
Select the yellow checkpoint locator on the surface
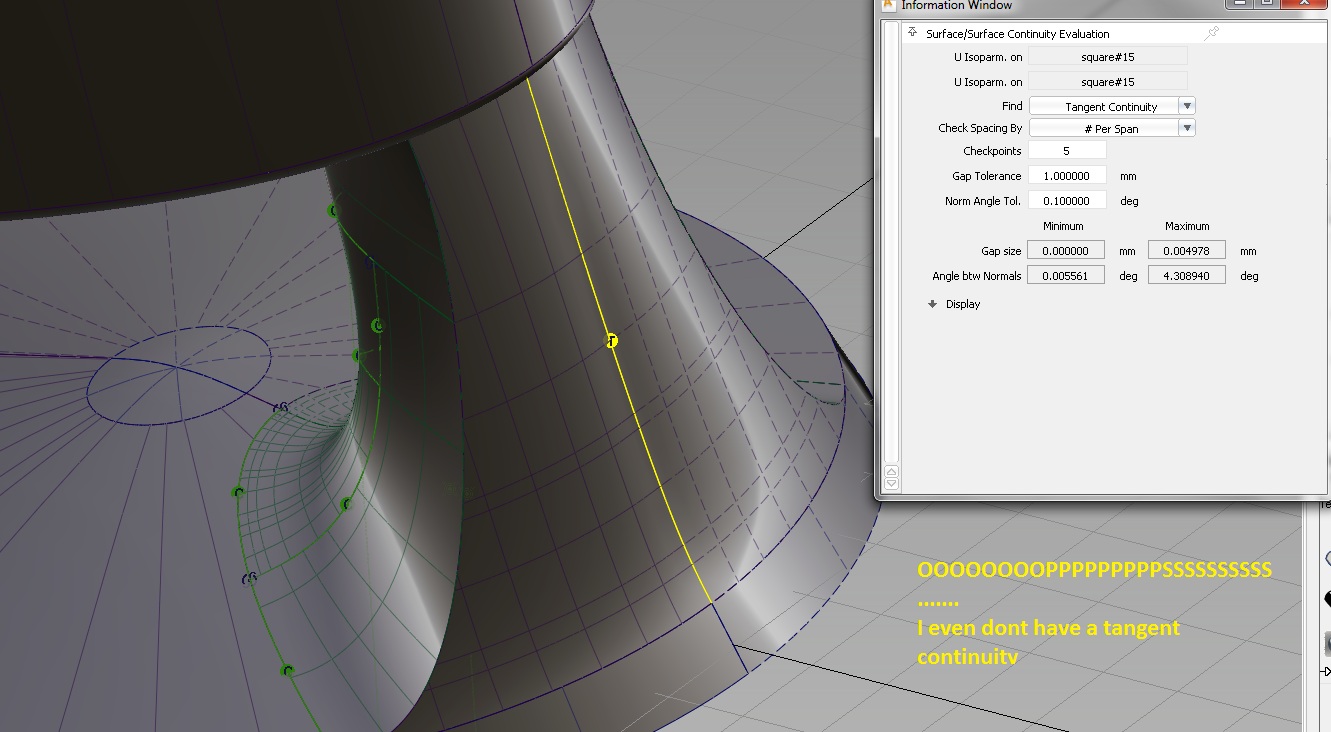pyautogui.click(x=611, y=341)
